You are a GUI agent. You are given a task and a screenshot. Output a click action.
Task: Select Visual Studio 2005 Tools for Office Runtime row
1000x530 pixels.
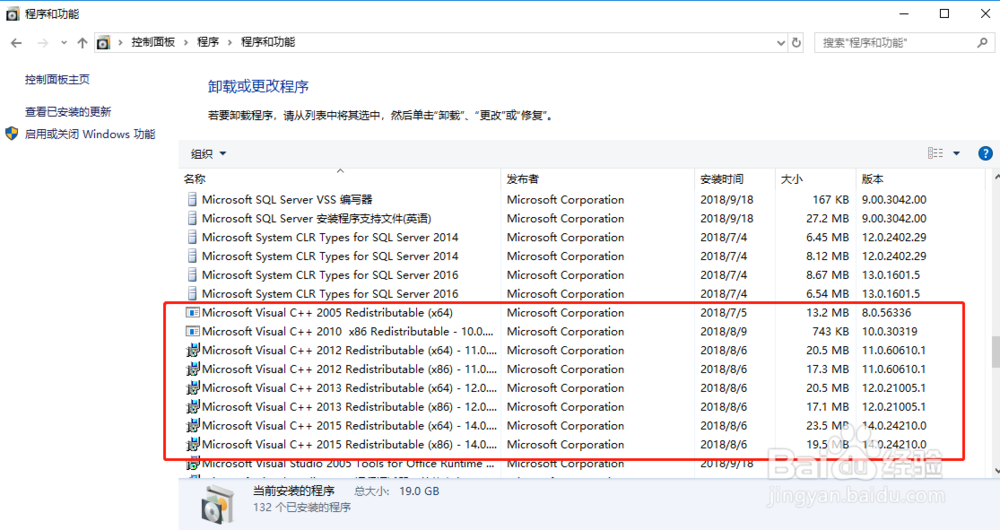point(348,464)
